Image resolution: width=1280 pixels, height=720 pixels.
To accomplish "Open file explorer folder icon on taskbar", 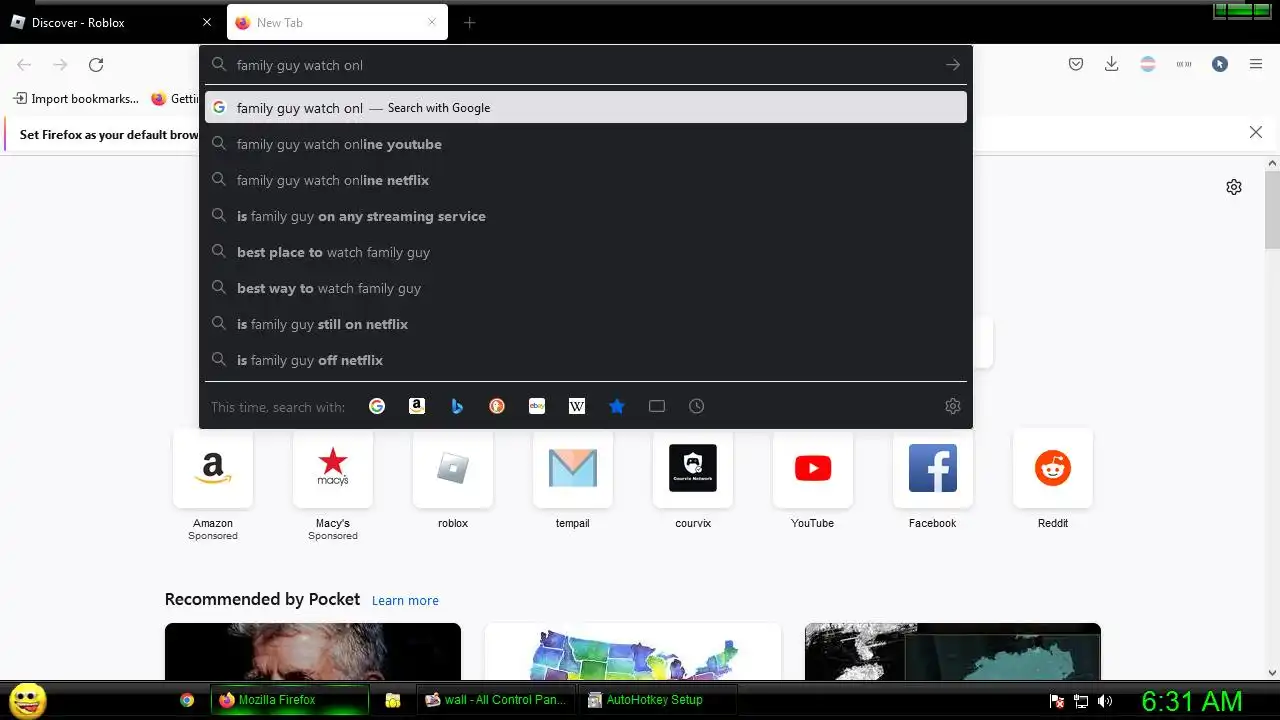I will click(x=393, y=700).
